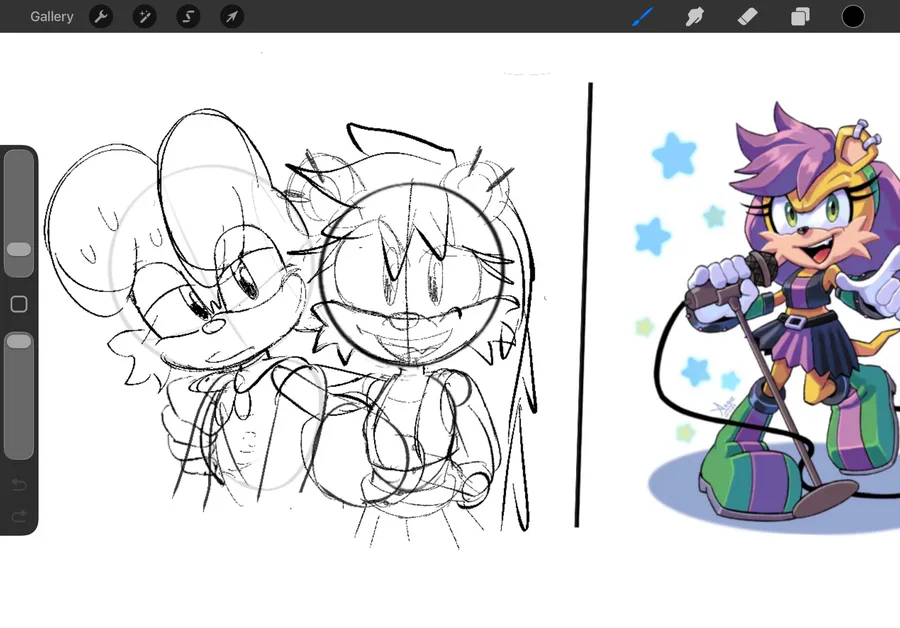Adjust the brush opacity slider

[19, 395]
